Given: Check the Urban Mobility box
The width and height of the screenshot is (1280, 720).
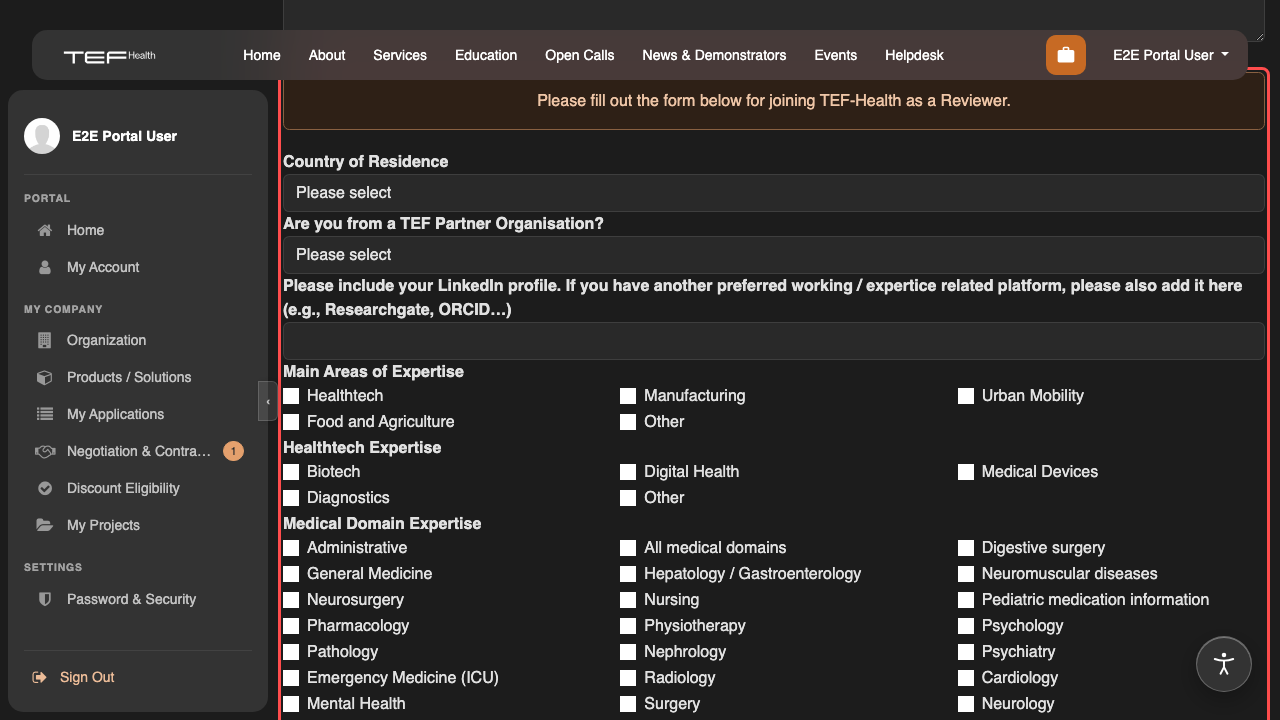Looking at the screenshot, I should tap(966, 396).
